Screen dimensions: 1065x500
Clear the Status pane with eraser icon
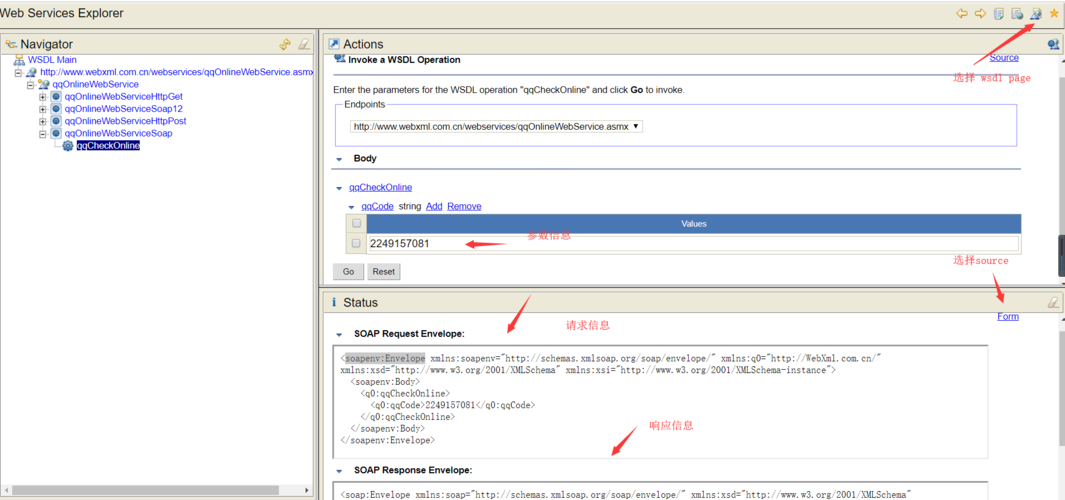1053,302
